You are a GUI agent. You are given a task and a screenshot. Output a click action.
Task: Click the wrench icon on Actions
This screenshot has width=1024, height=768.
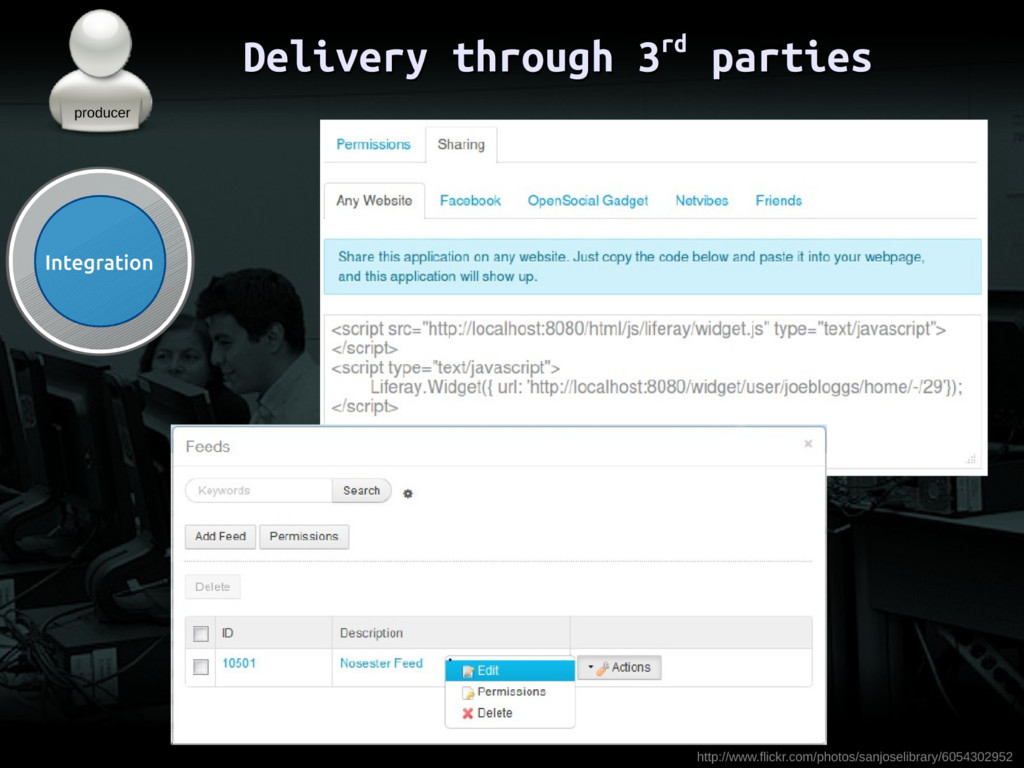(x=602, y=667)
